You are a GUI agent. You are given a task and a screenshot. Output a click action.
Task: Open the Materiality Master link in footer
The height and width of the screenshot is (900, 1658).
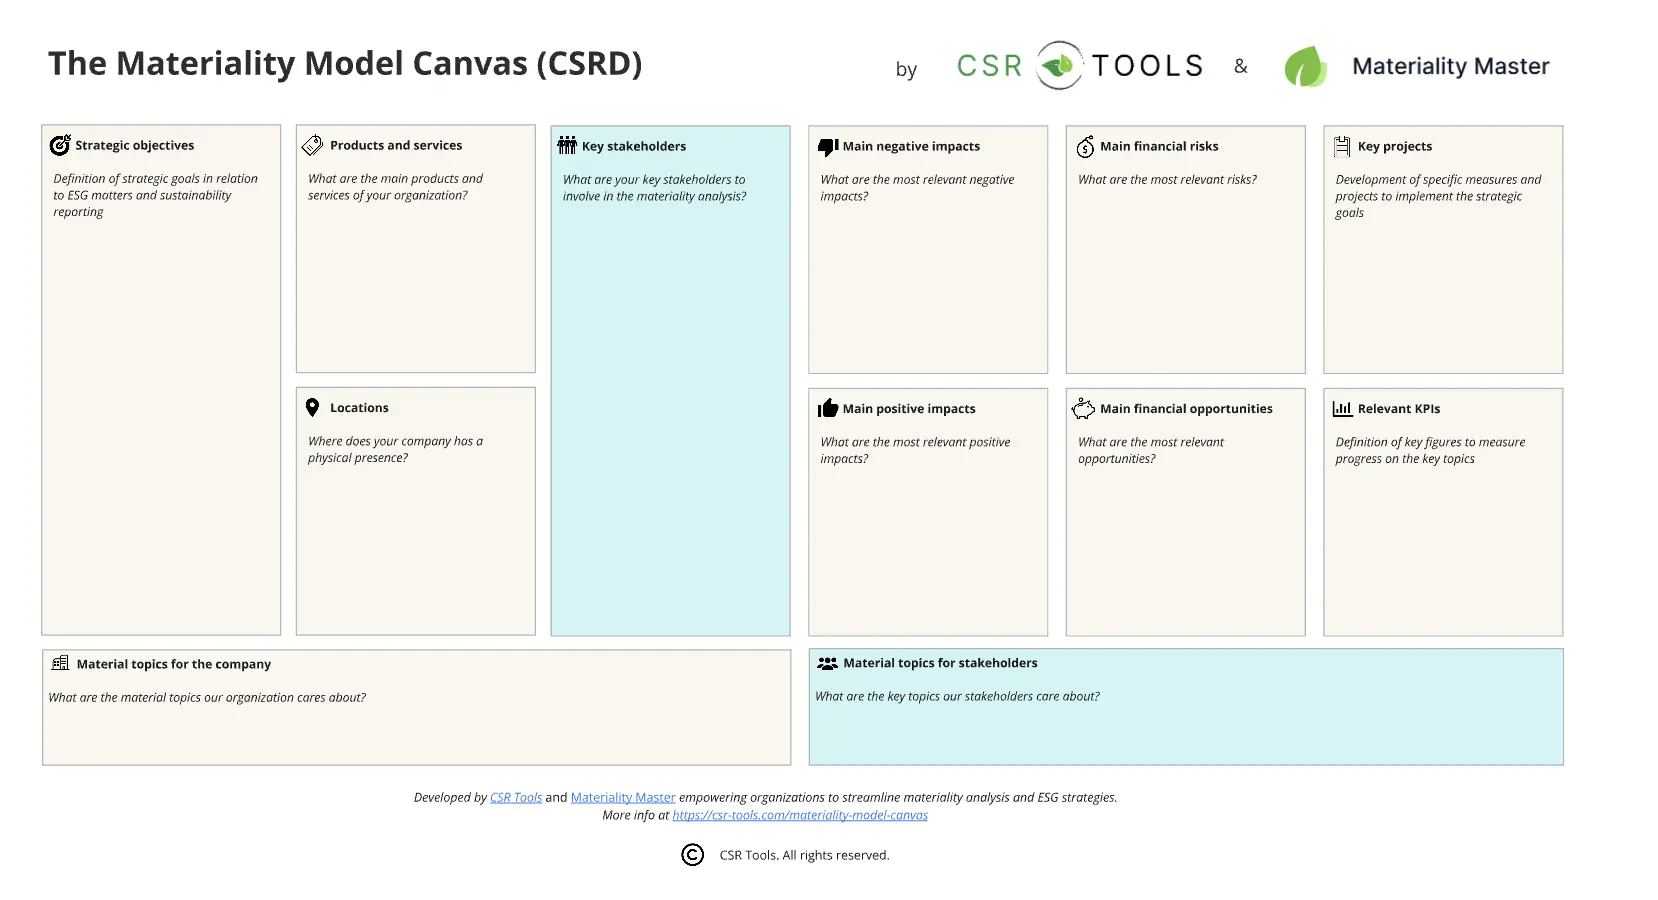[623, 797]
